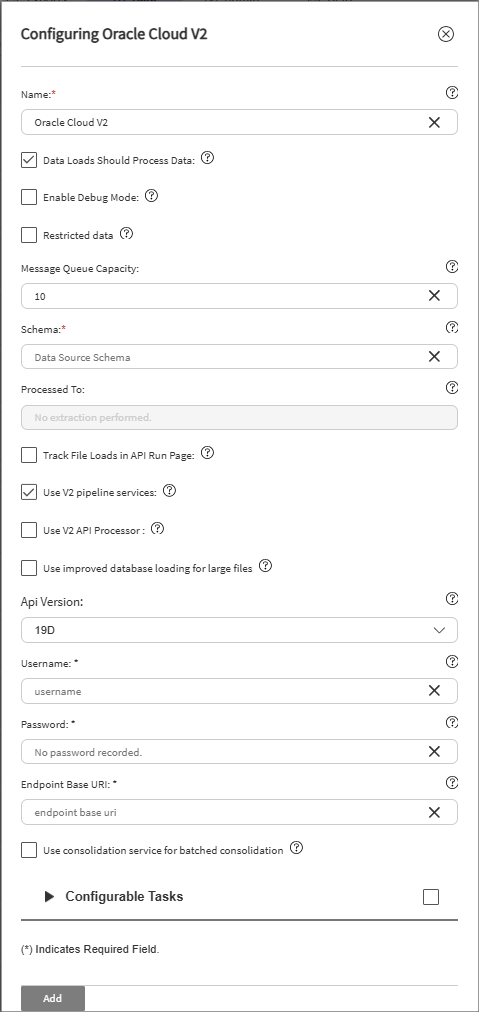Tick the Restricted data checkbox
The image size is (479, 1012).
point(29,235)
